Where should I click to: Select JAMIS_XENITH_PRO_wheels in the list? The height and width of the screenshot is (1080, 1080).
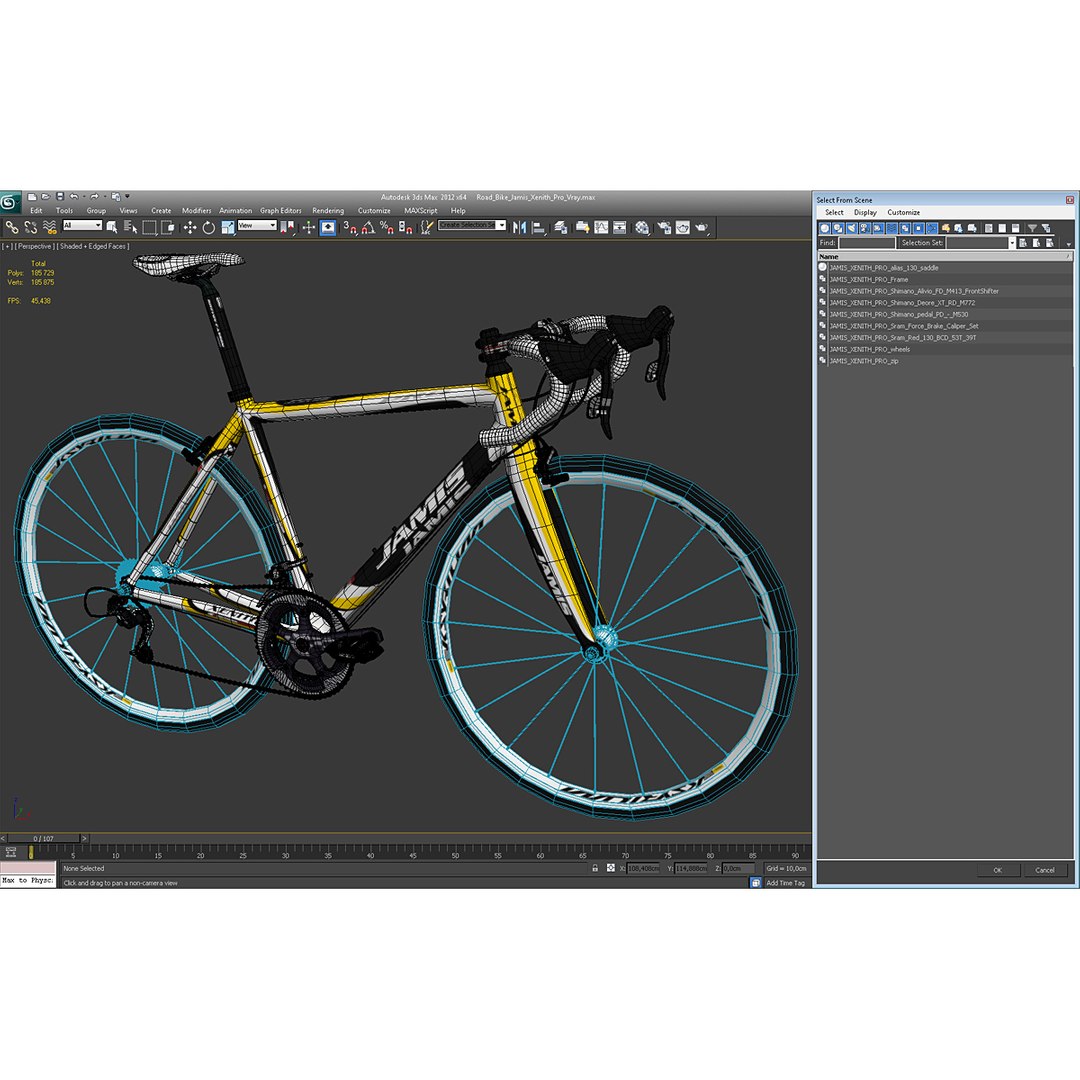(x=945, y=349)
